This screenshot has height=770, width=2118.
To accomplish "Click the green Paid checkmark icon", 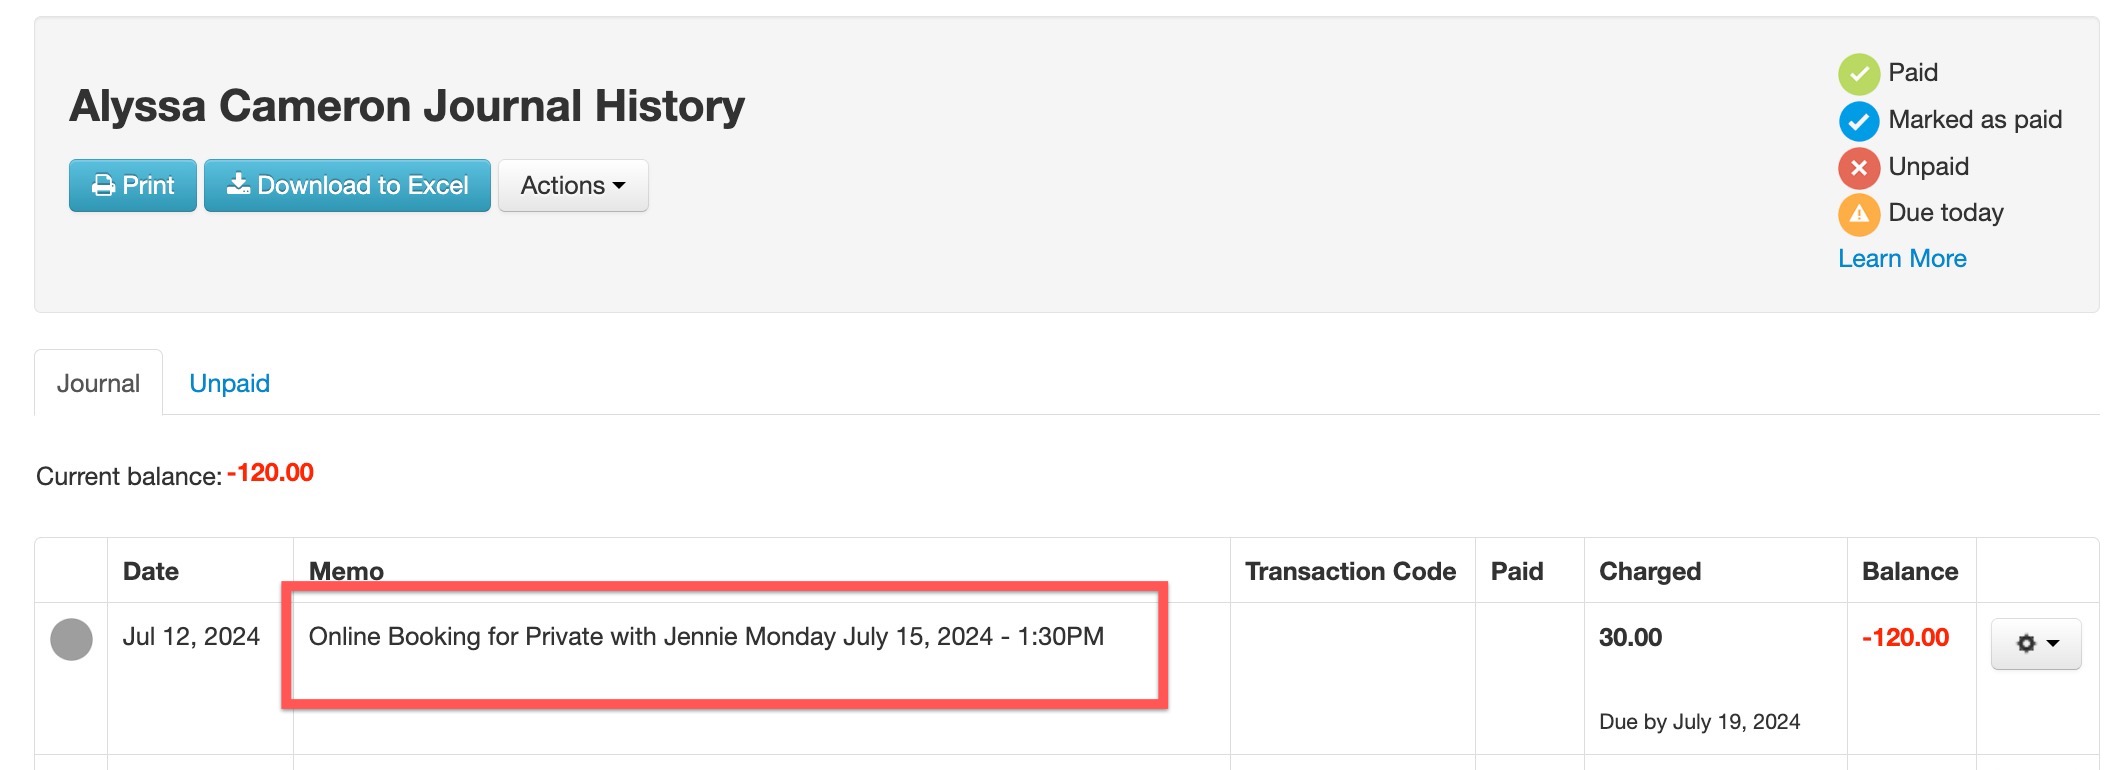I will (1859, 74).
